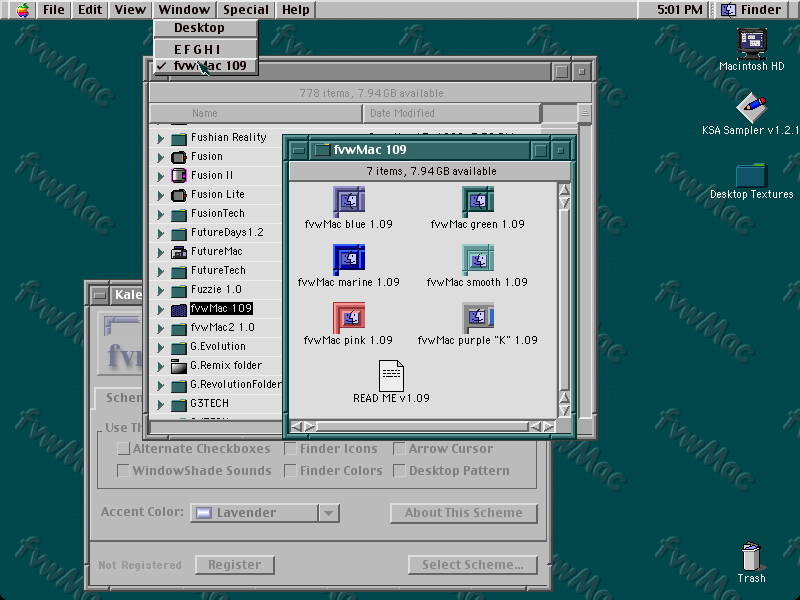Click the vertical scrollbar track in fvwMac 109 window
The height and width of the screenshot is (600, 800).
[x=564, y=300]
